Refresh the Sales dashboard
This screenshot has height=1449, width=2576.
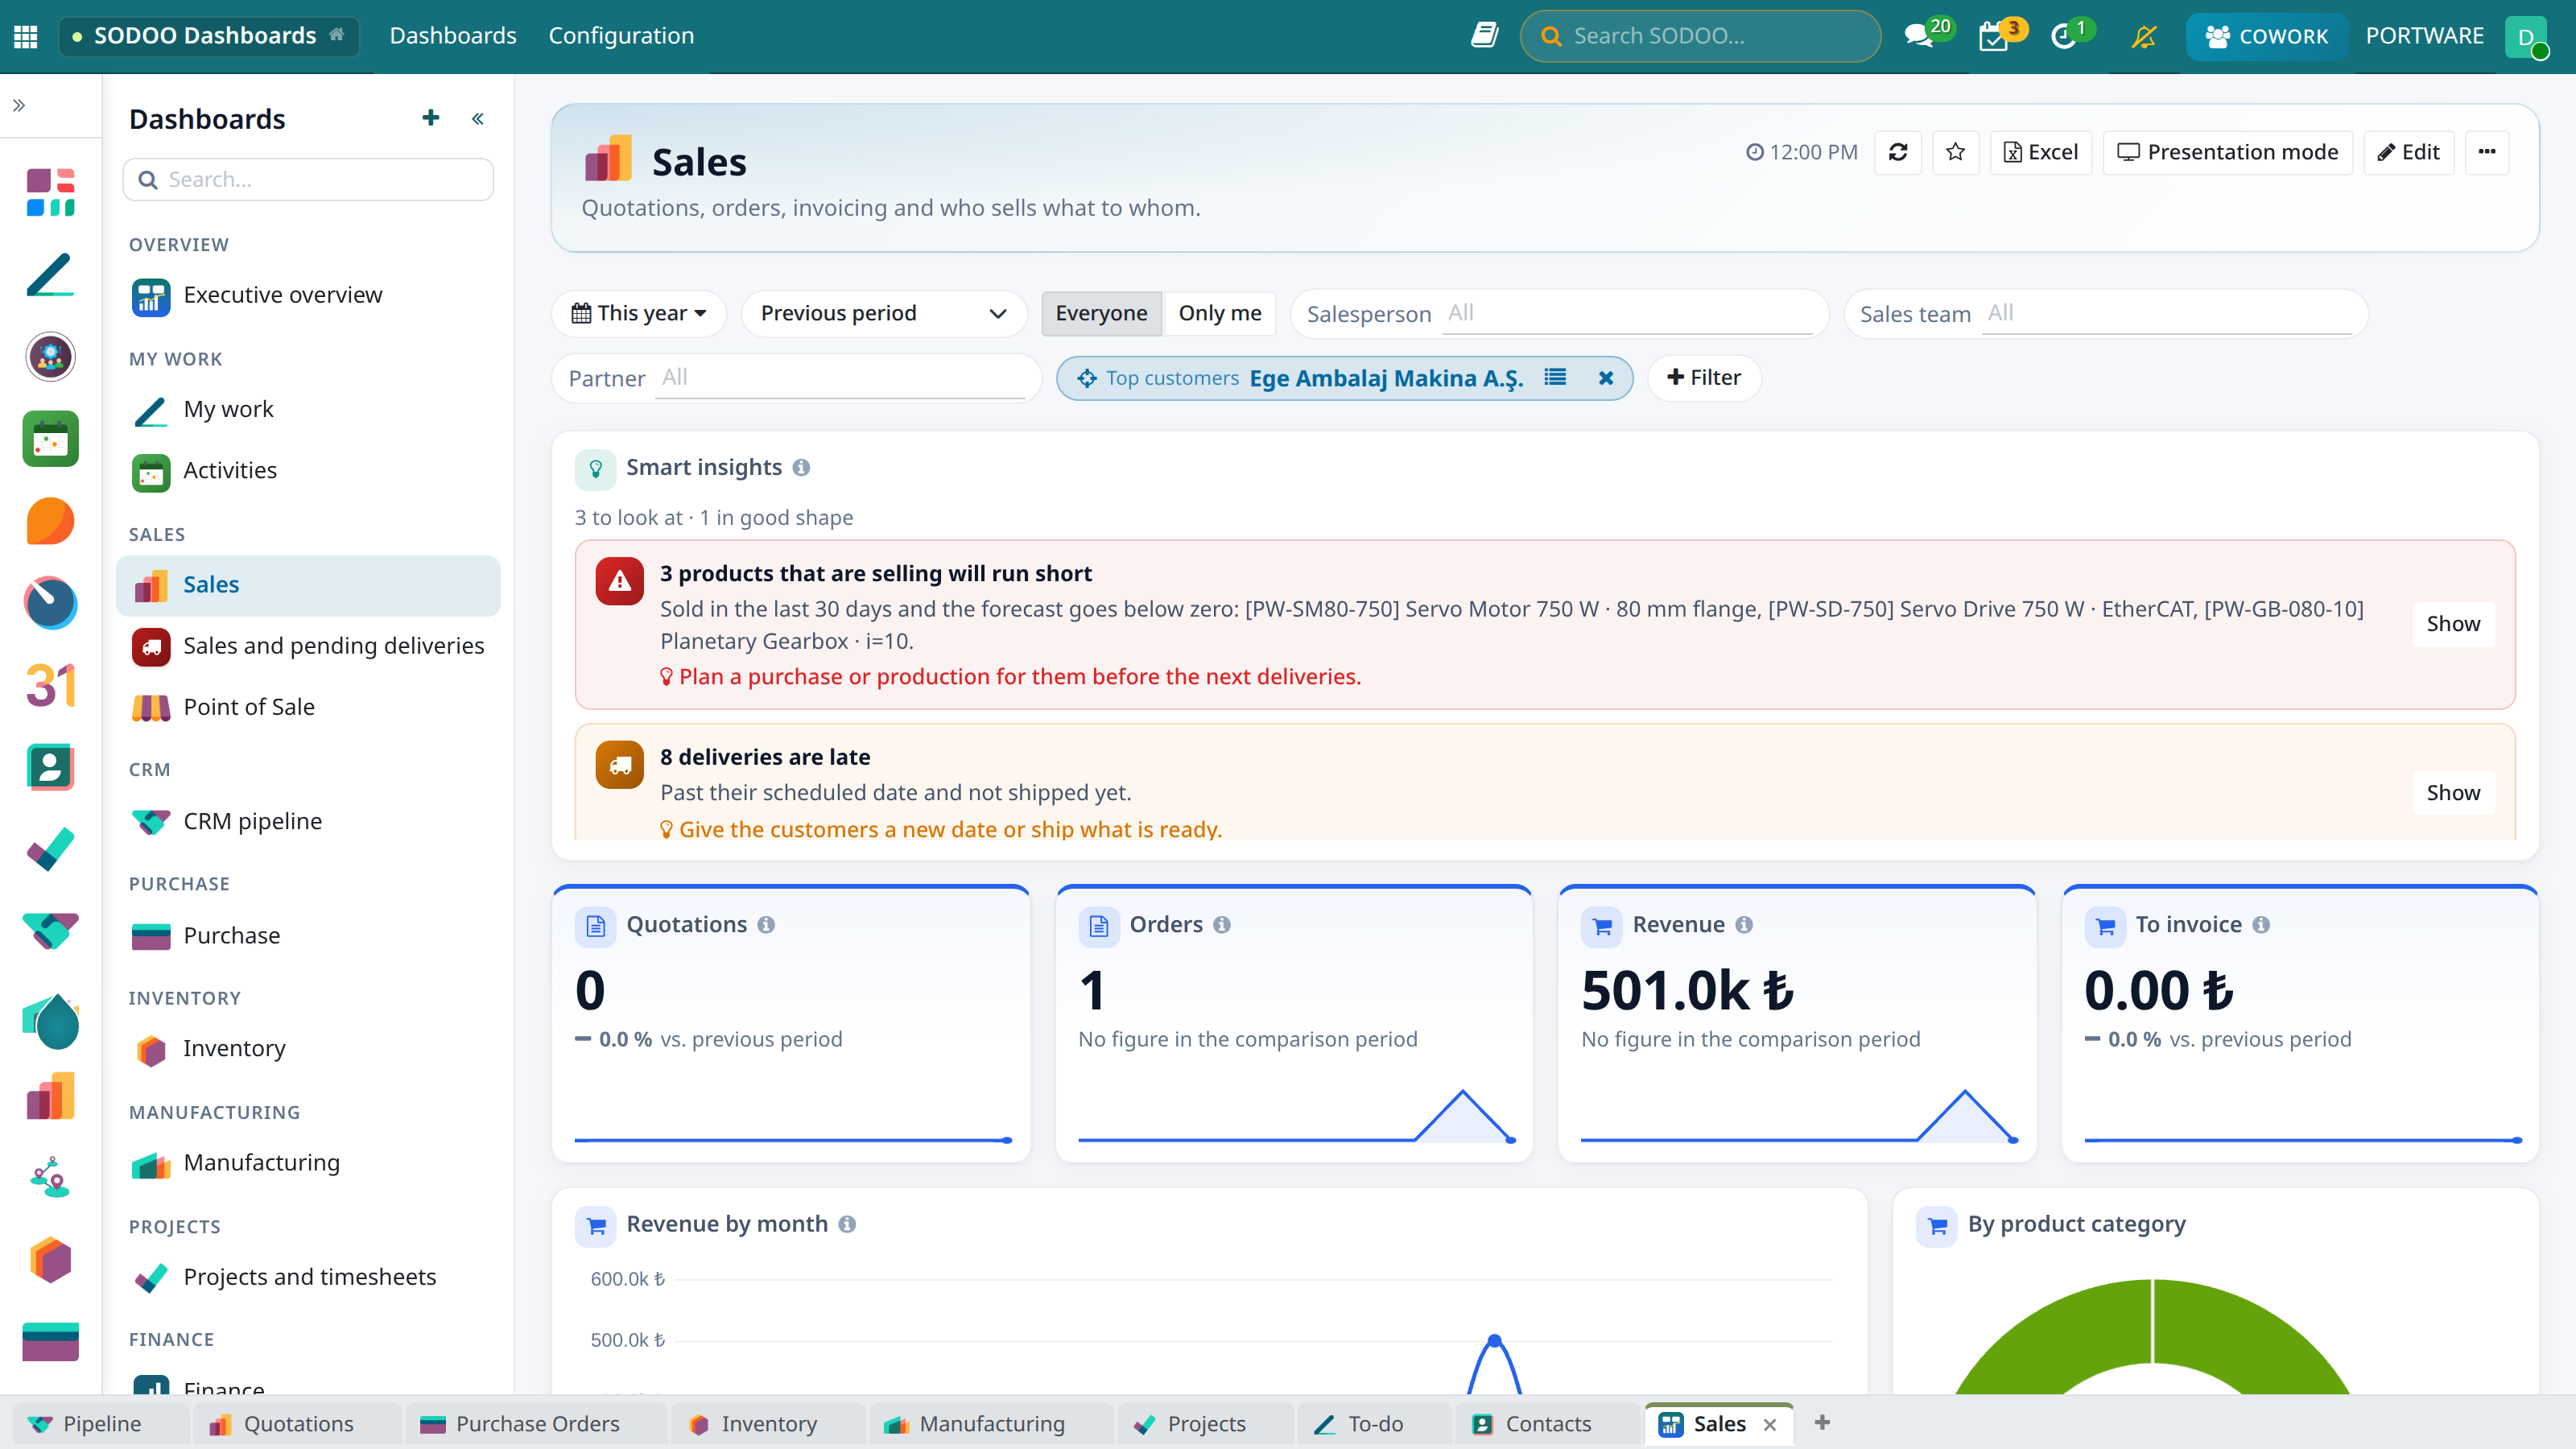(x=1897, y=152)
